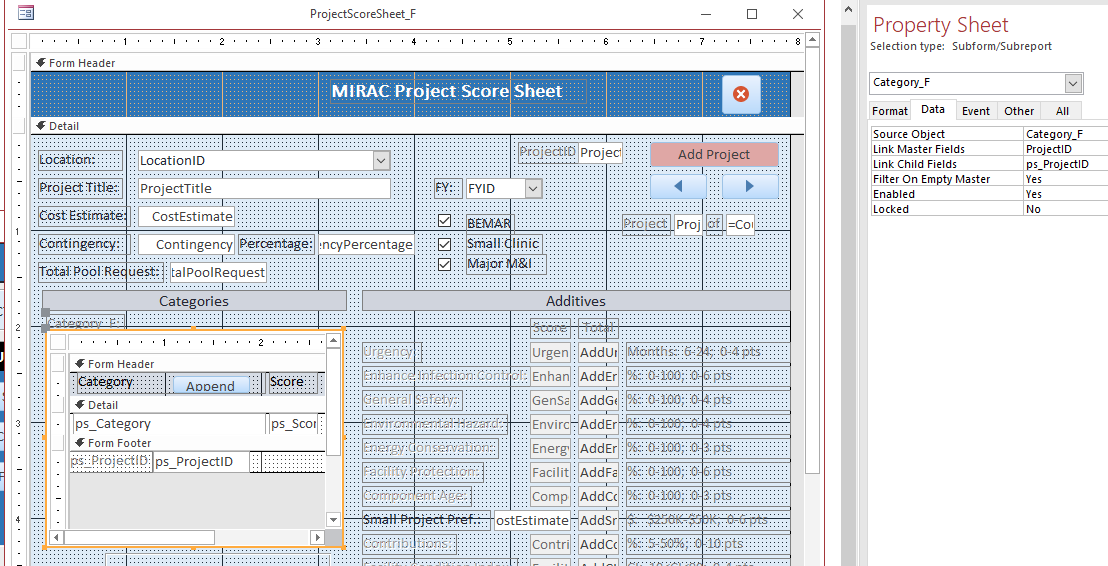
Task: Click the red X close form button
Action: [x=741, y=94]
